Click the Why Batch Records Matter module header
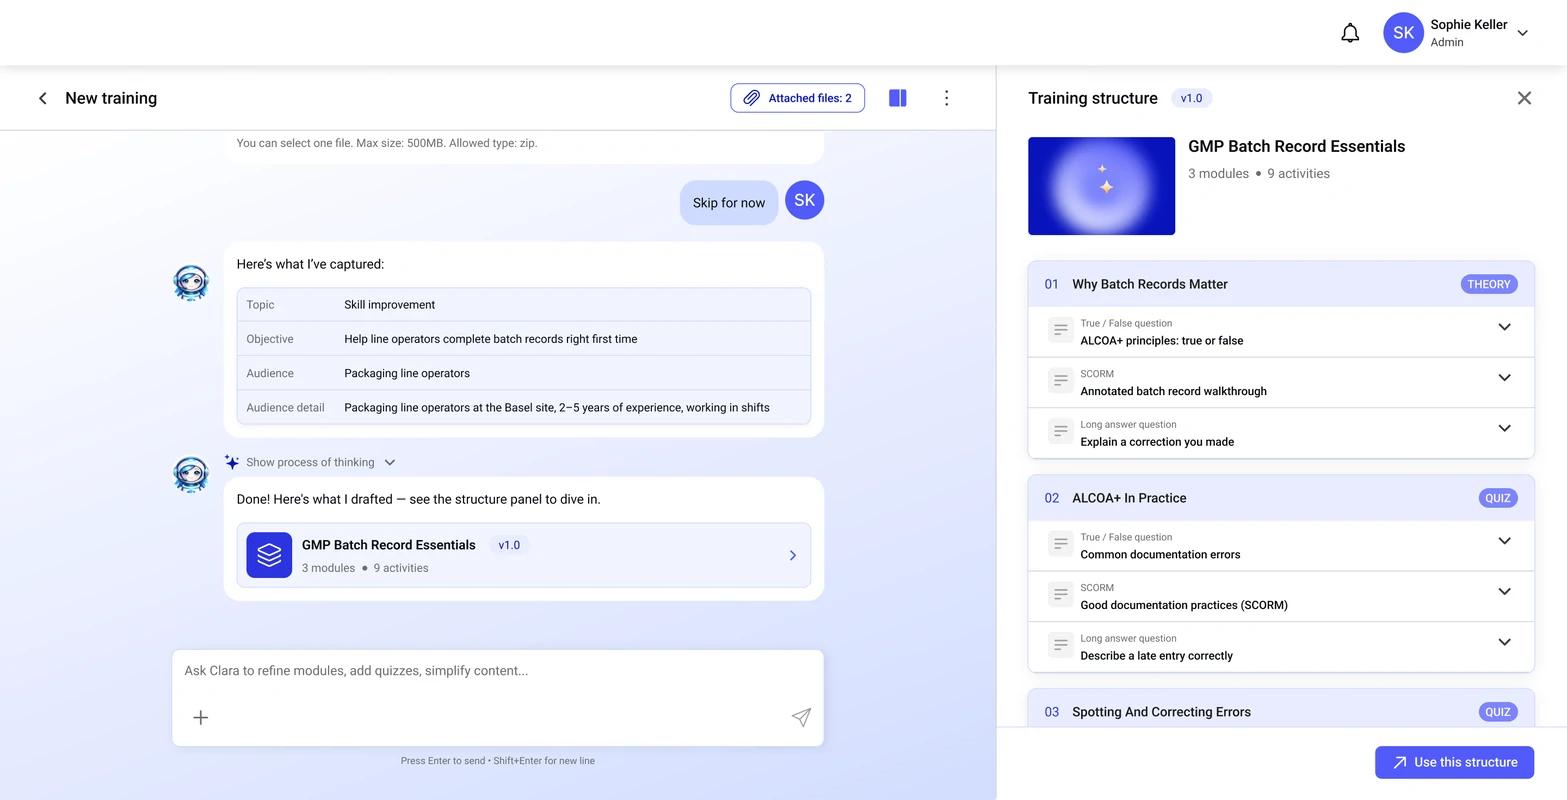This screenshot has width=1567, height=800. pos(1281,284)
